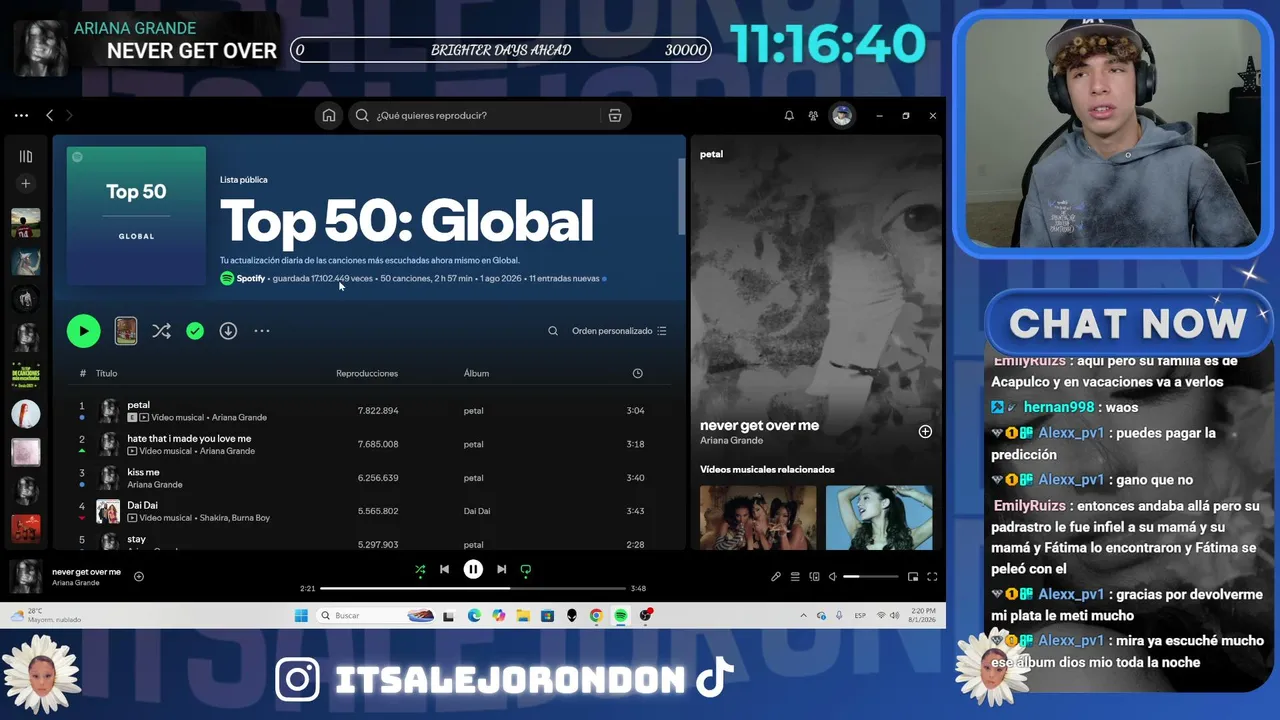Open the playback queue

pos(795,577)
